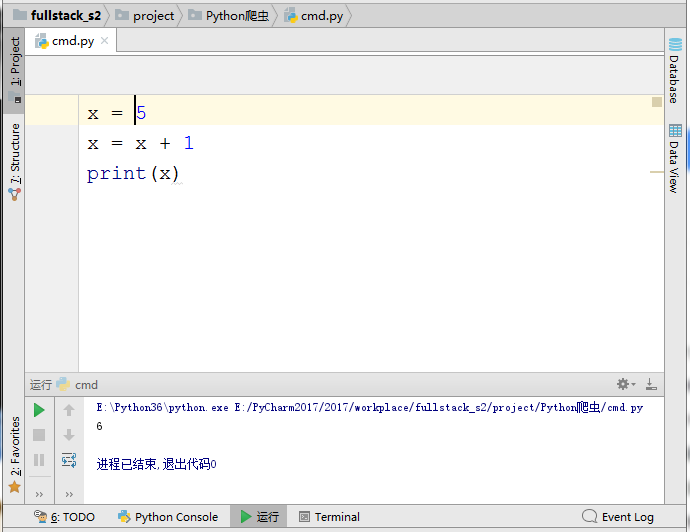Click the 运行 tab in bottom bar

tap(259, 517)
